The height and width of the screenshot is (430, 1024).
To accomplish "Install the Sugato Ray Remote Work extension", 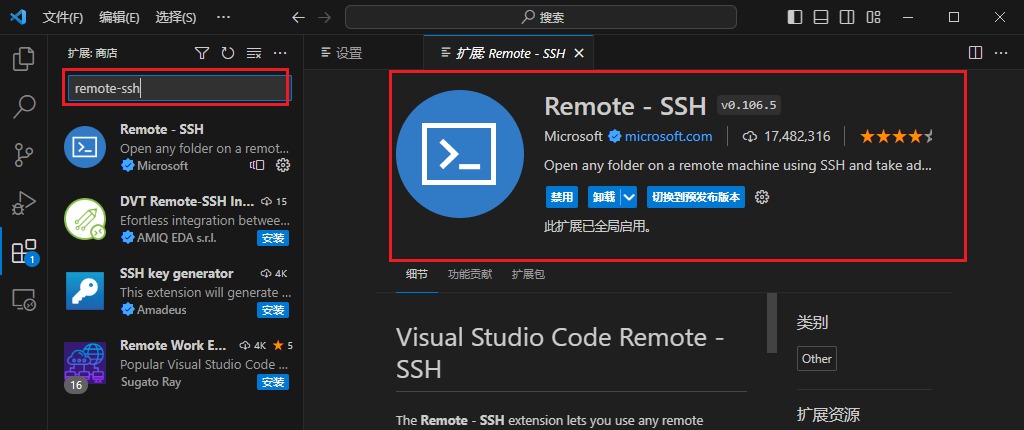I will (x=272, y=382).
